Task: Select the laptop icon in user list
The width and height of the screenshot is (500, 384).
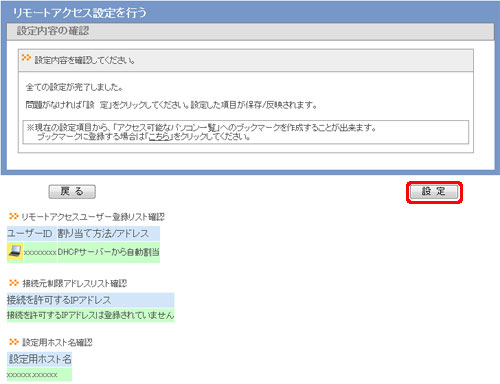Action: pyautogui.click(x=15, y=252)
